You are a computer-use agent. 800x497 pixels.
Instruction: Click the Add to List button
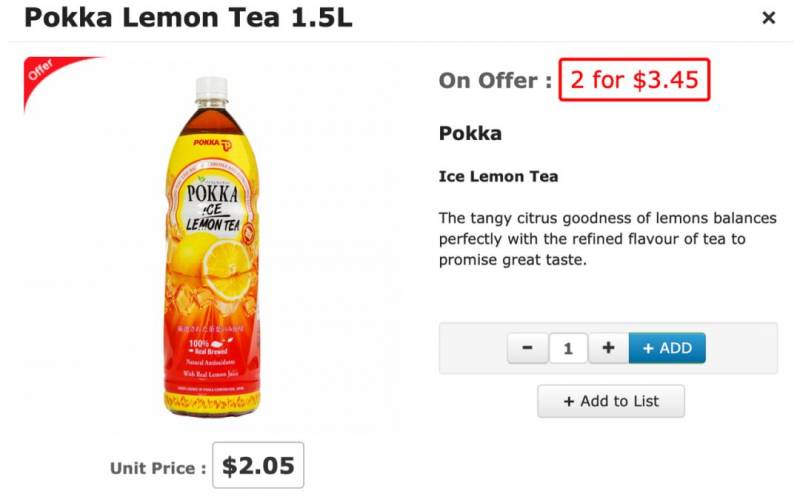pyautogui.click(x=611, y=401)
